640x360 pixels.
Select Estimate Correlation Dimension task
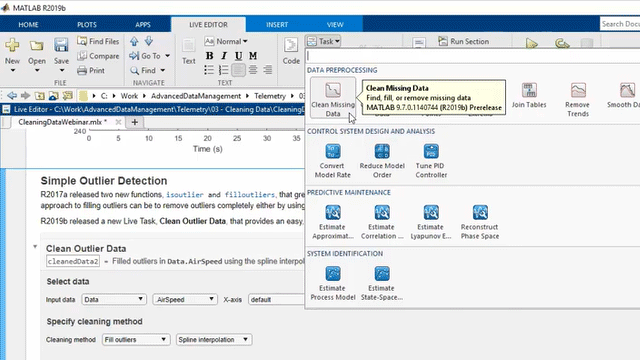pyautogui.click(x=382, y=222)
